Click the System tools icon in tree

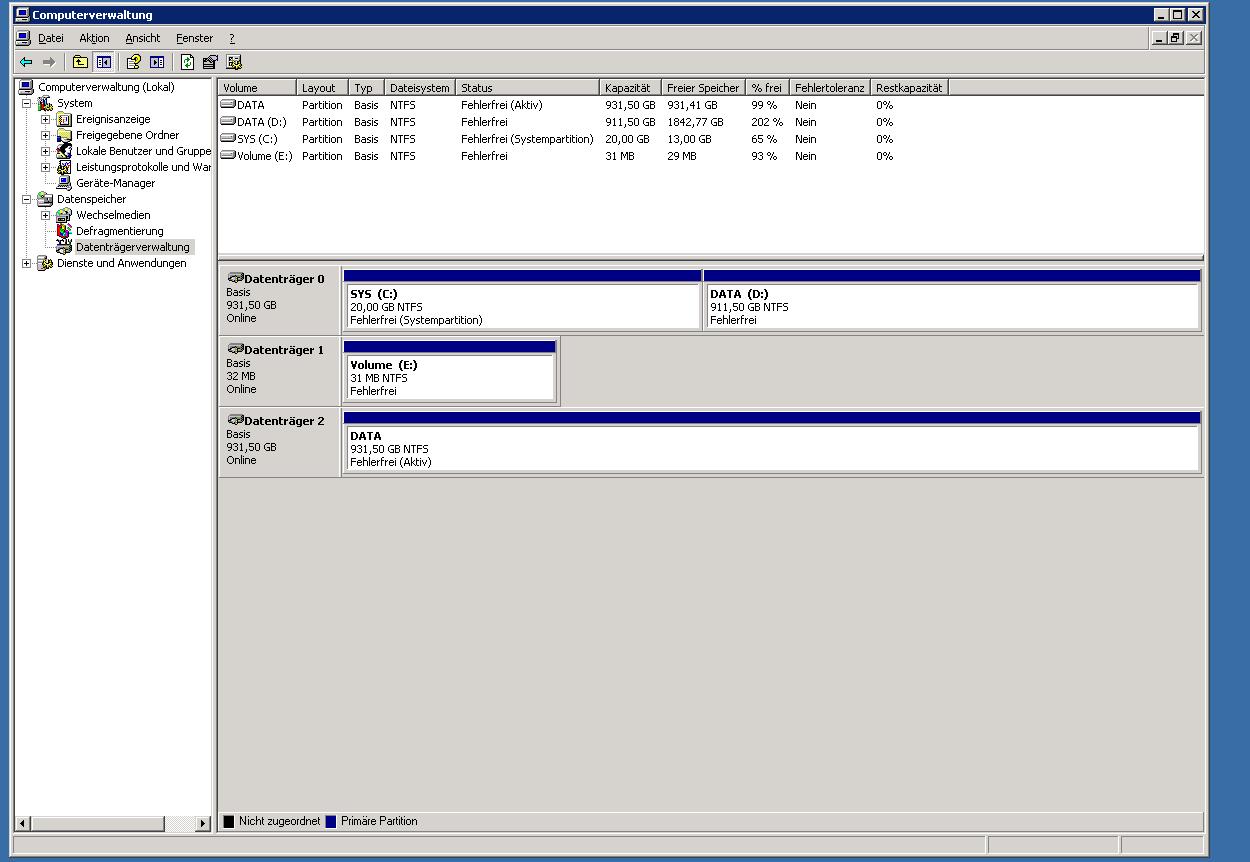[45, 103]
